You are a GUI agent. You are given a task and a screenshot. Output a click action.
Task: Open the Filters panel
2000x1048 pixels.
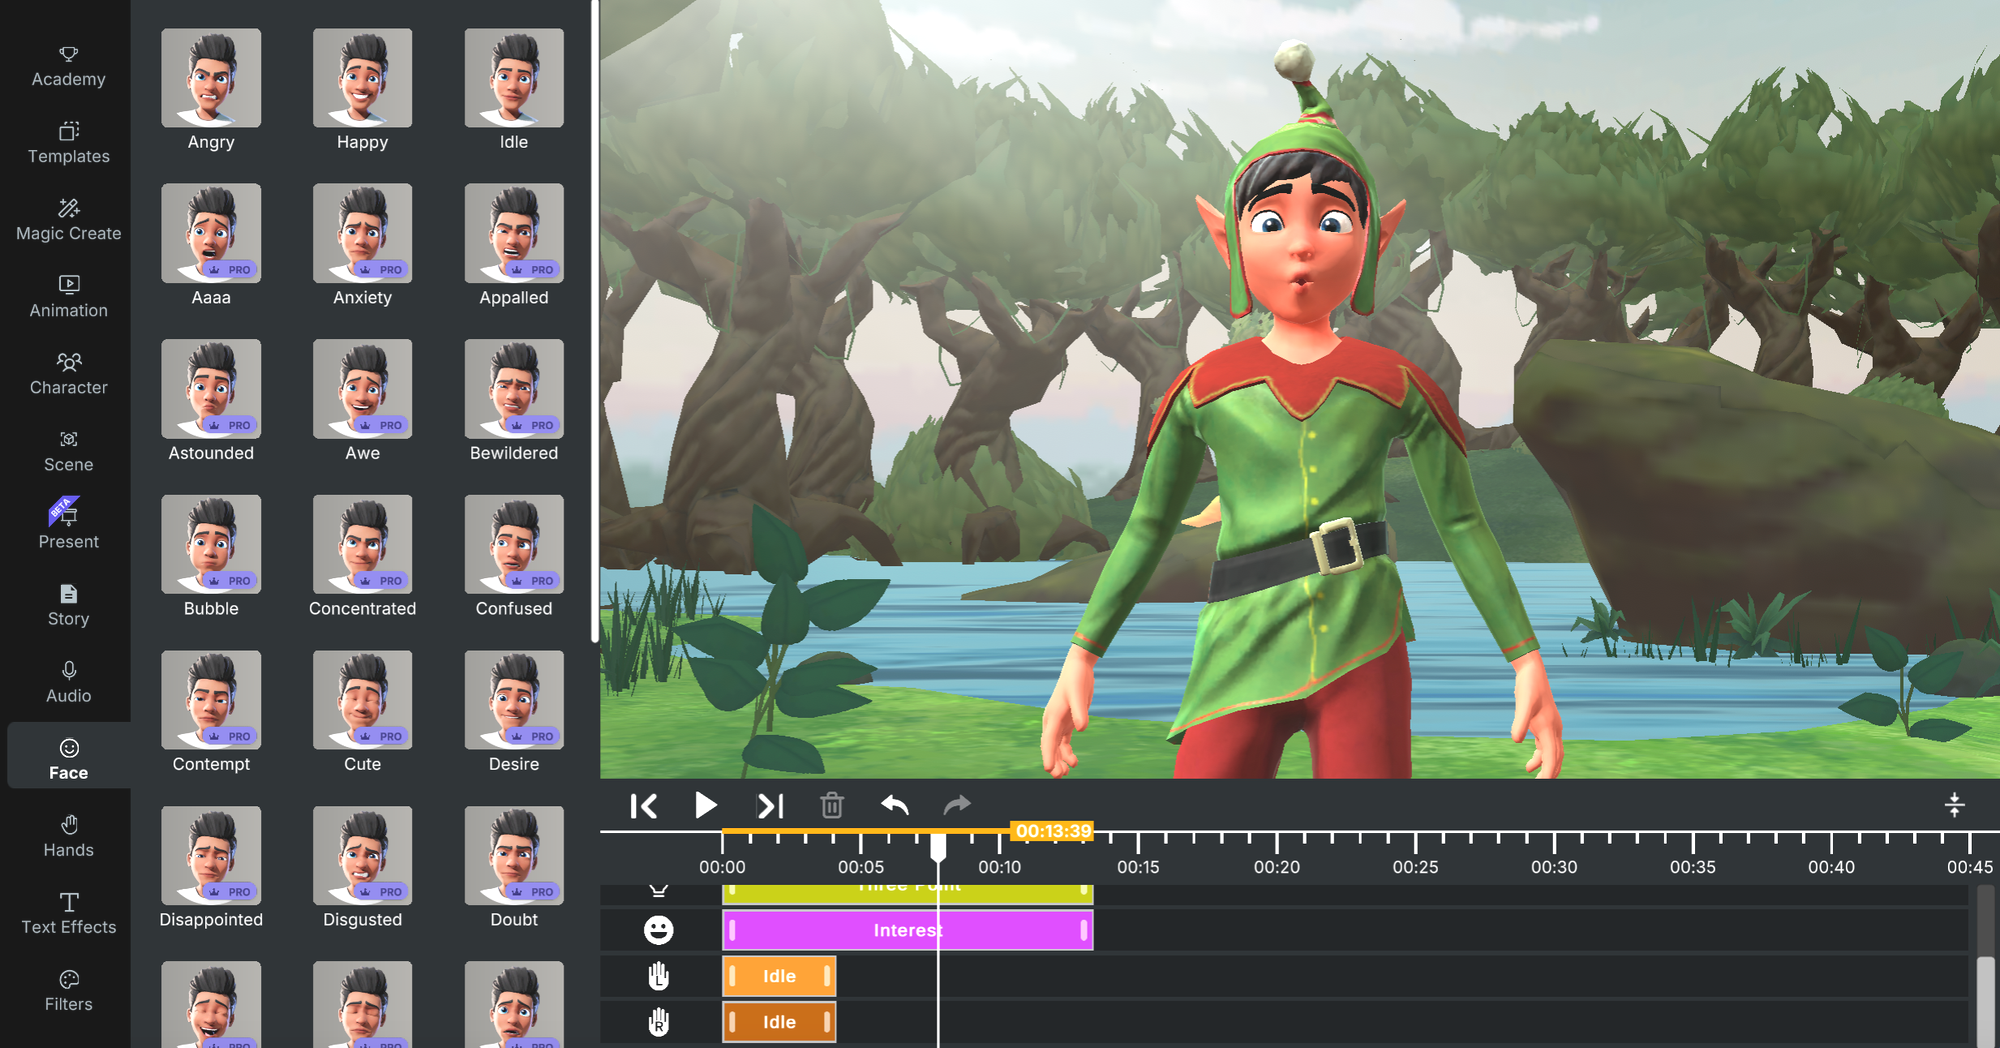(68, 990)
